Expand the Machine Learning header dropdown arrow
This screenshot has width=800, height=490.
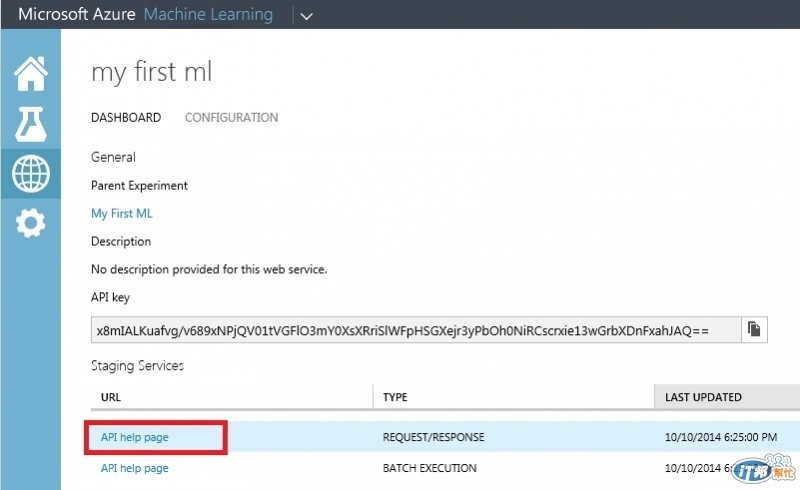click(x=306, y=16)
